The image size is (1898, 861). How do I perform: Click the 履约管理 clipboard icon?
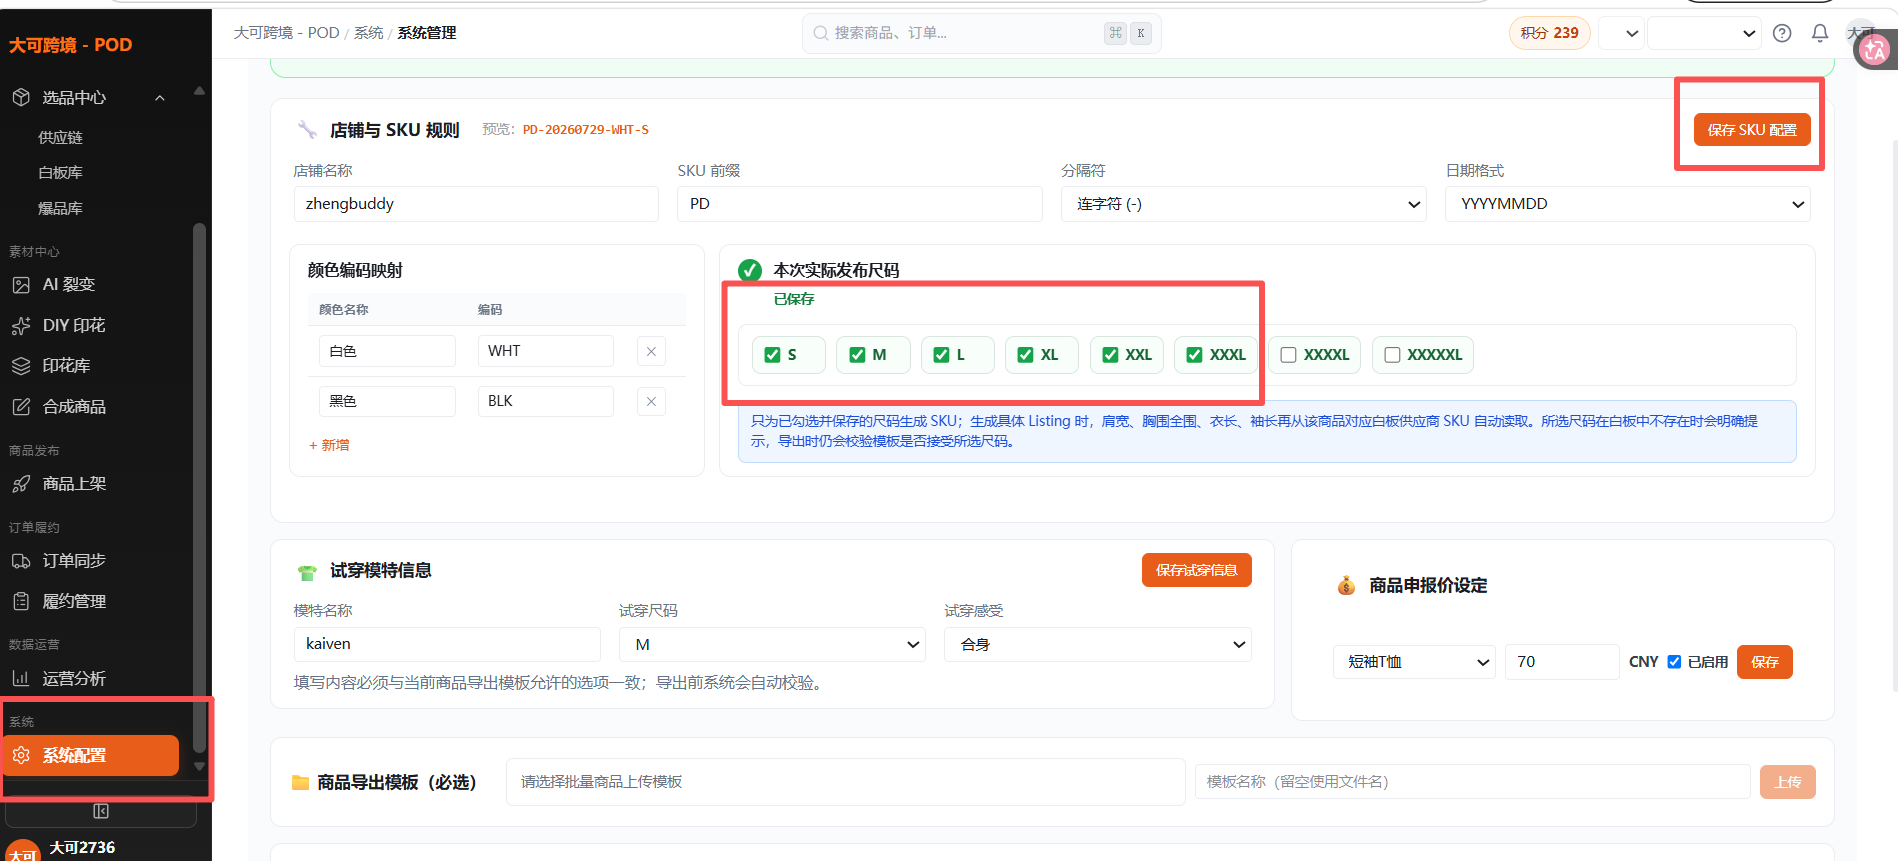(21, 601)
